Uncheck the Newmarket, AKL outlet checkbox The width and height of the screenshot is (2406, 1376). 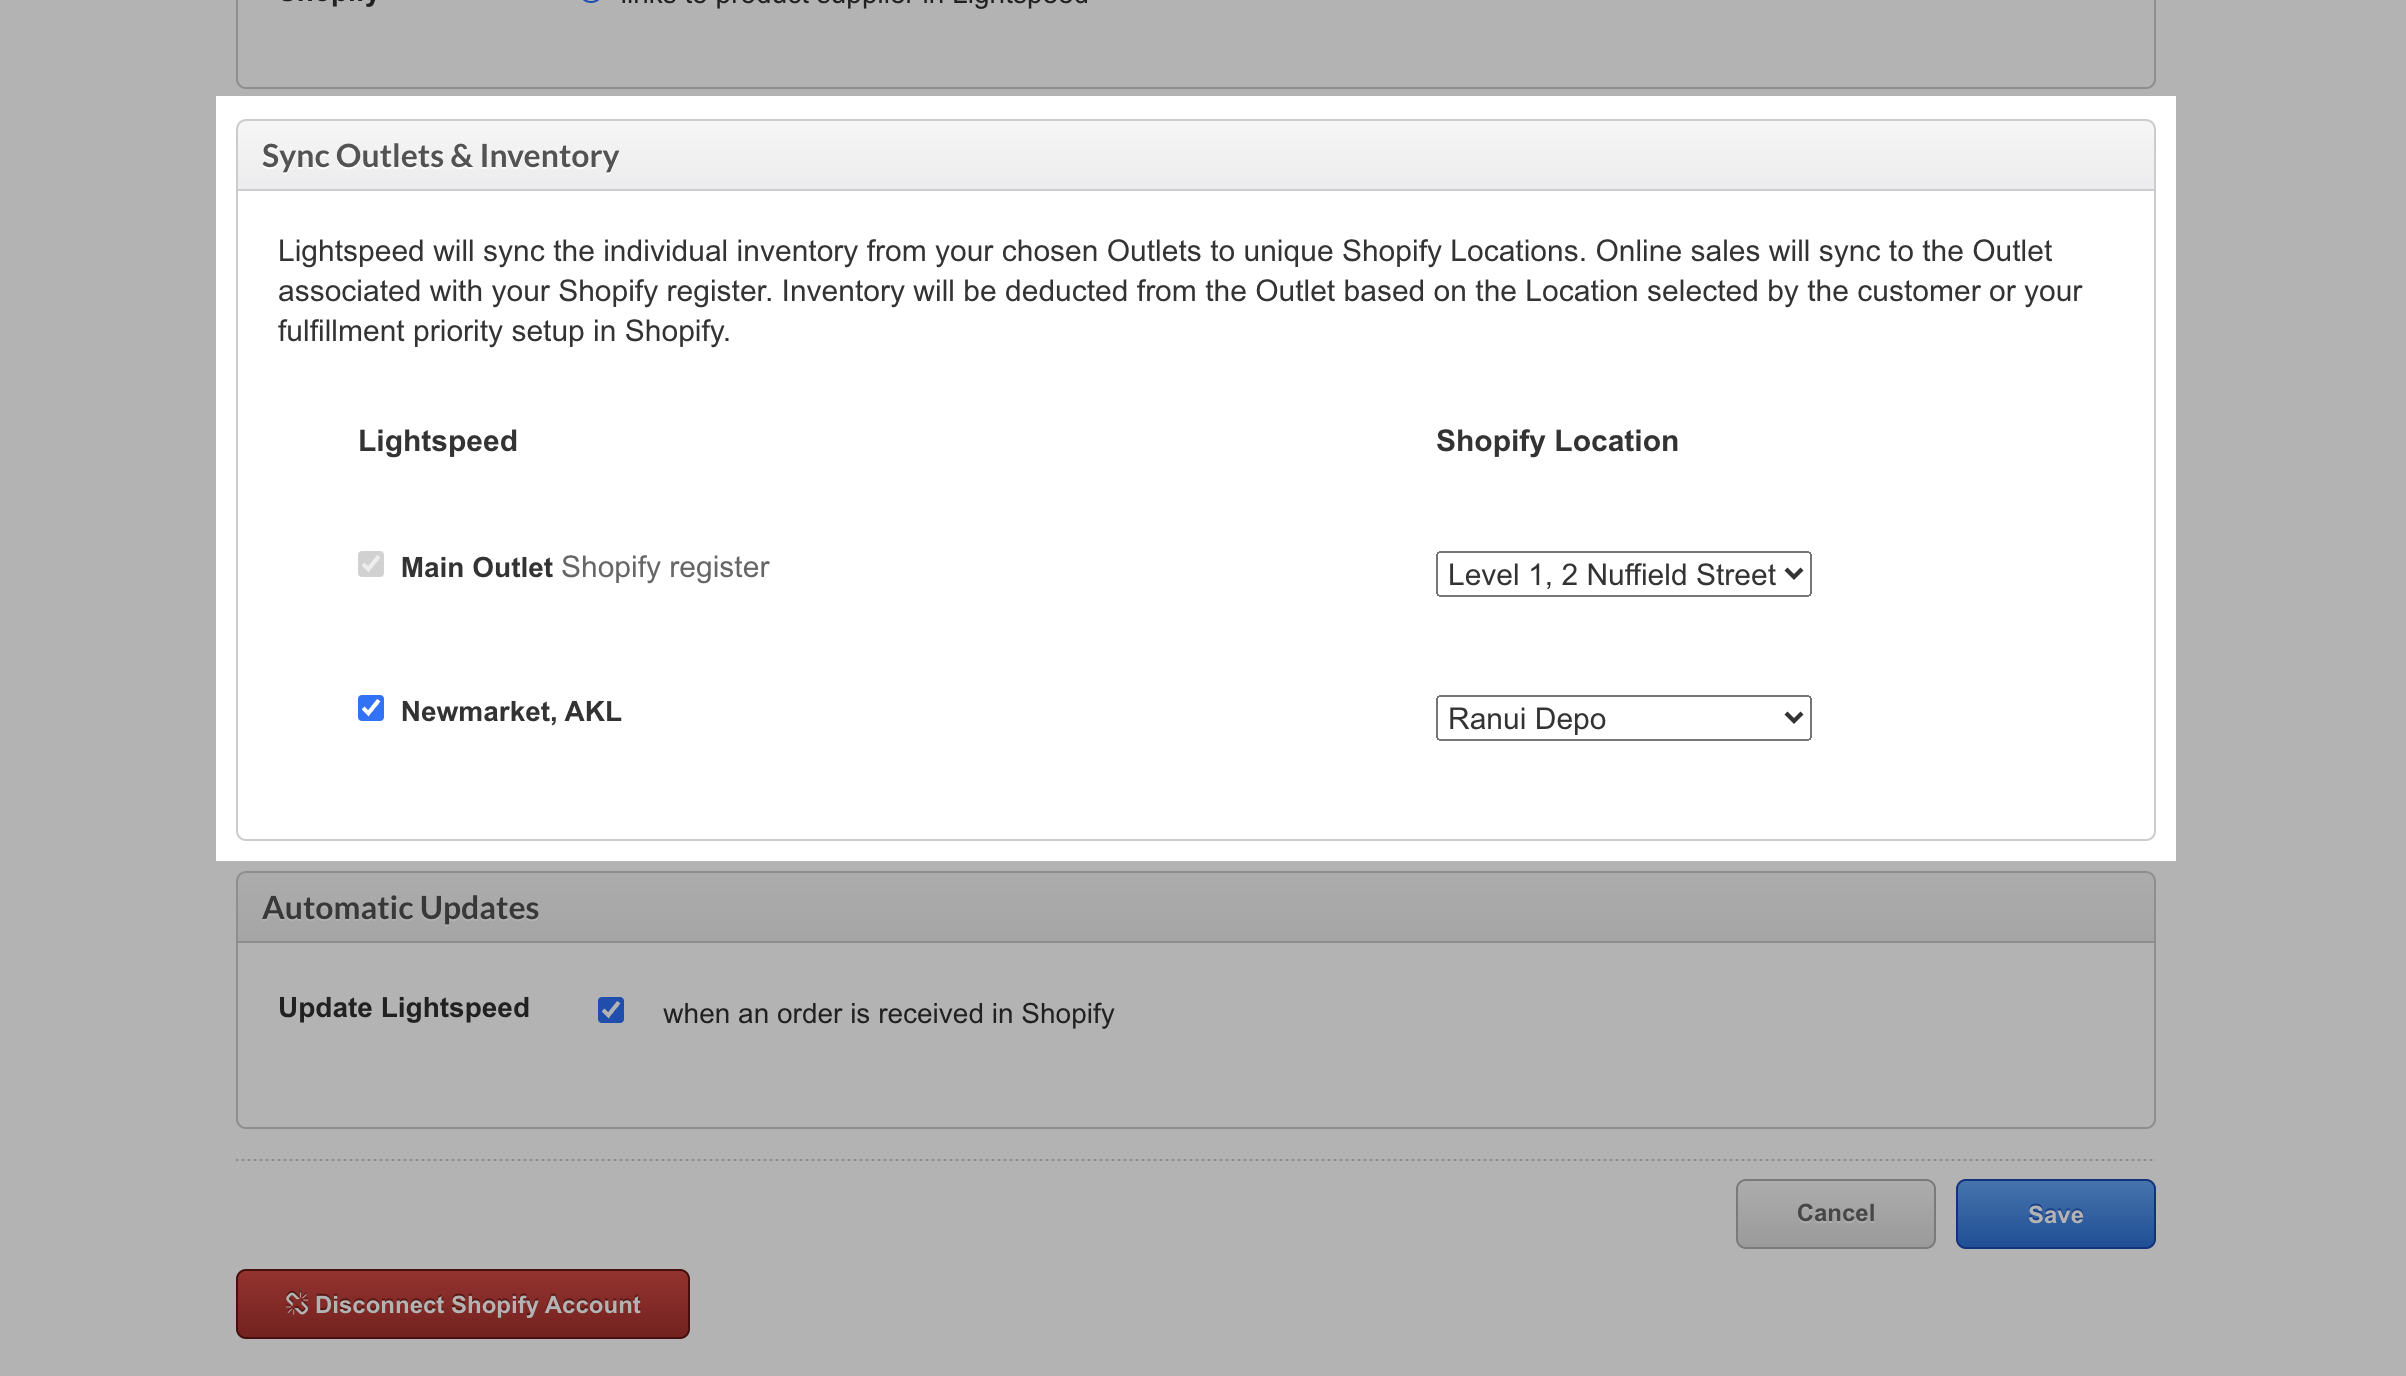click(x=371, y=709)
